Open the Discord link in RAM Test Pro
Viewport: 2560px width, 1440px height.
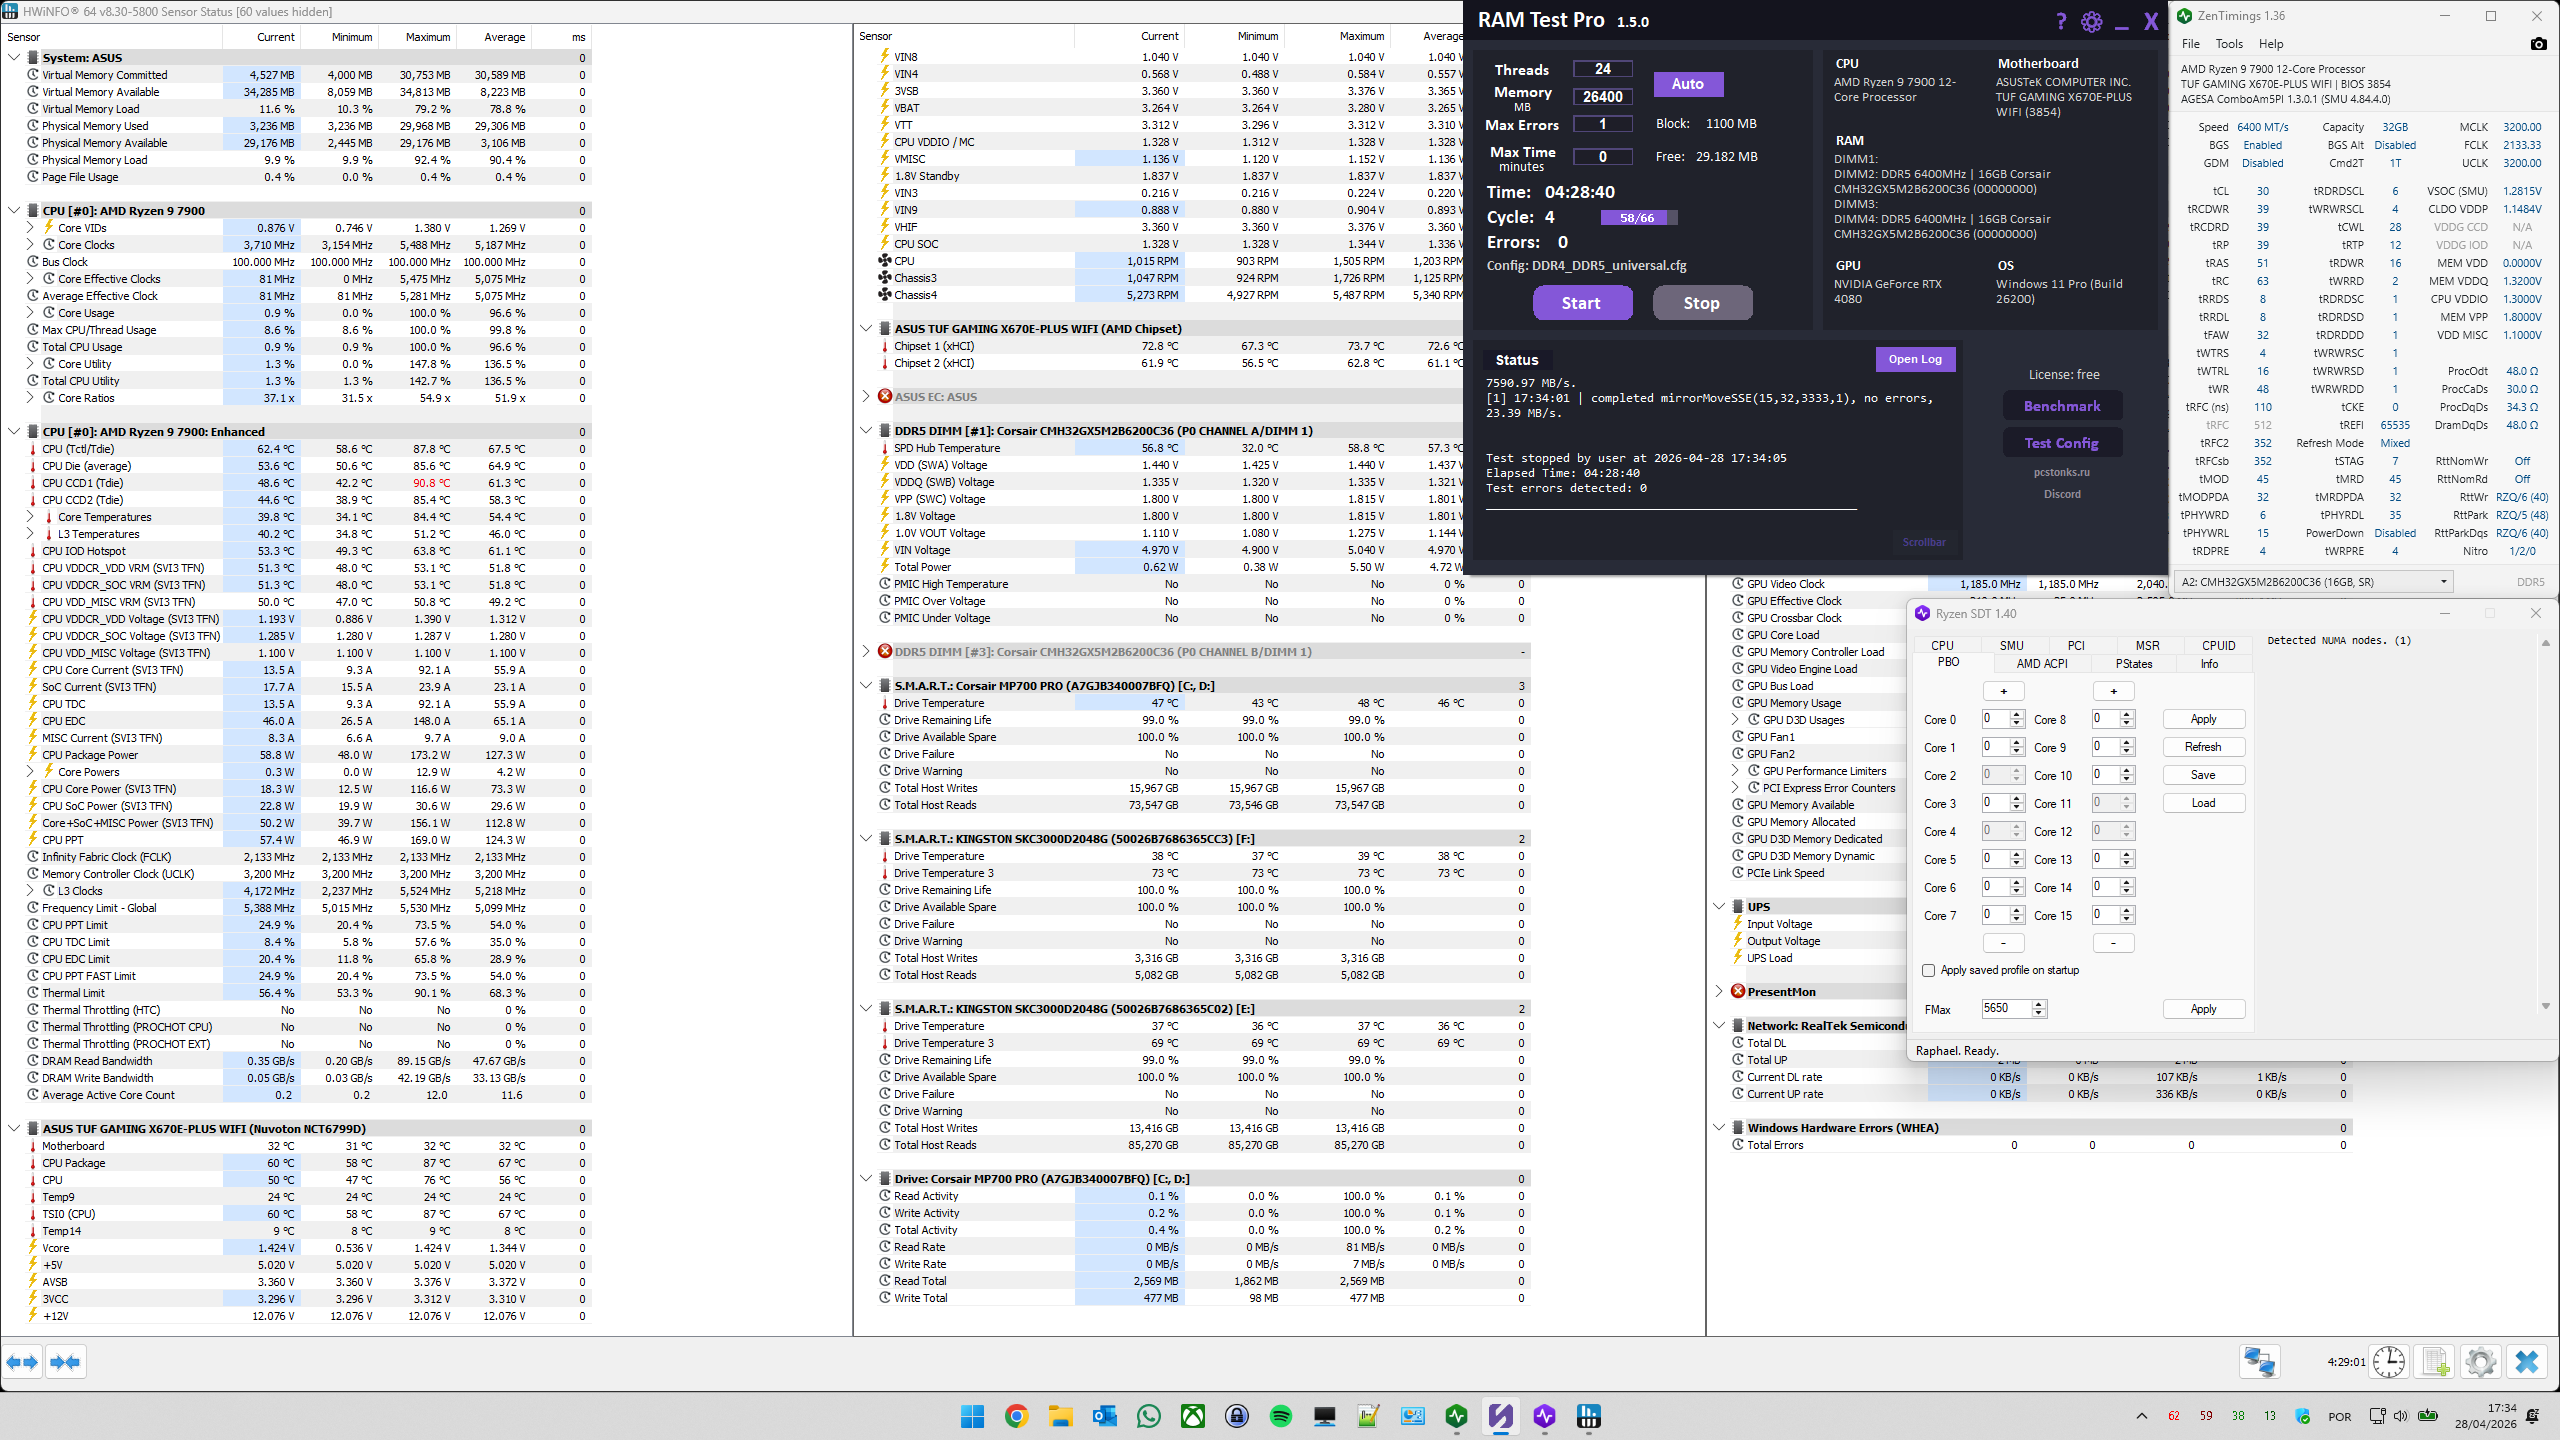point(2062,494)
